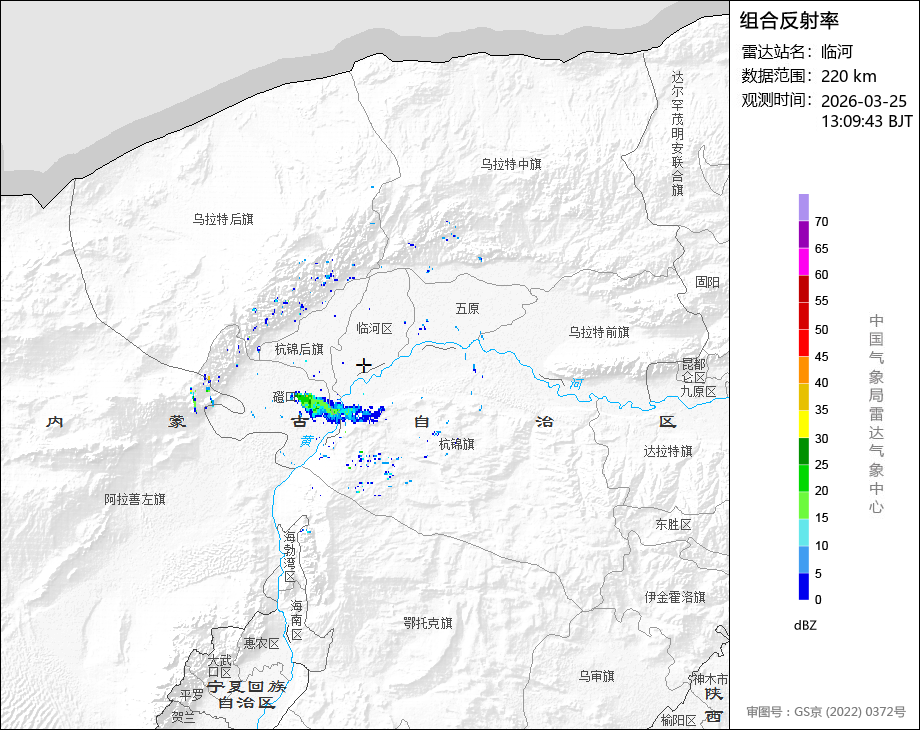Pick the cyan 10–15 dBZ swatch
The image size is (920, 730).
(x=804, y=532)
